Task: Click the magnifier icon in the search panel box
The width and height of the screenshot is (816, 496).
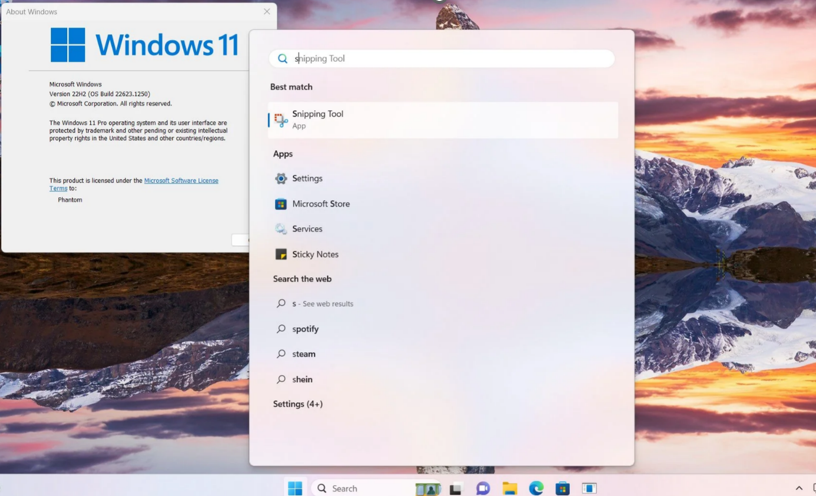Action: coord(282,58)
